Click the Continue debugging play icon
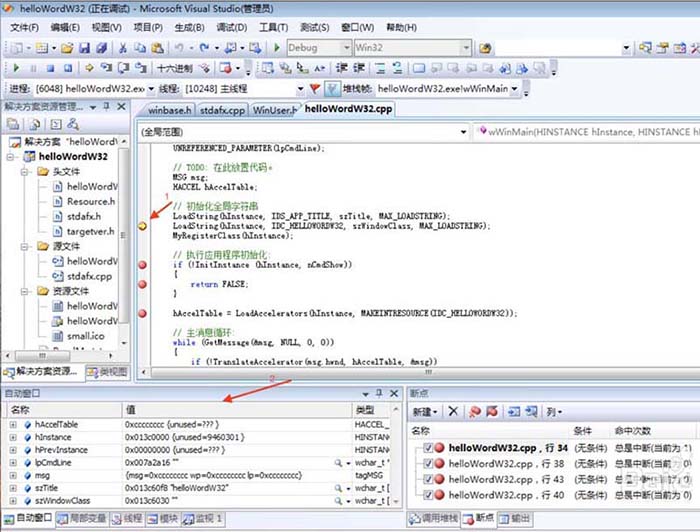The height and width of the screenshot is (532, 700). click(17, 68)
